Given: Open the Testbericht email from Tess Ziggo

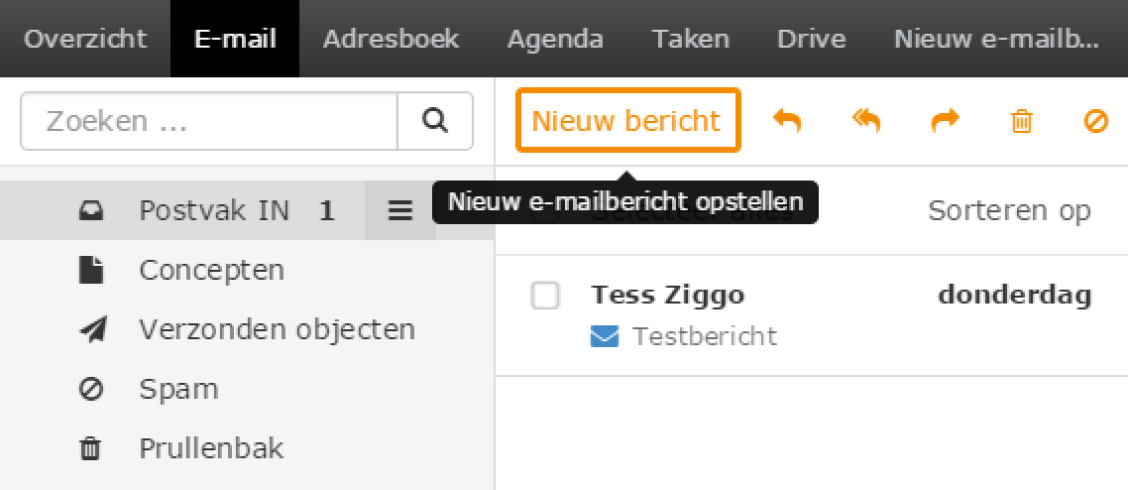Looking at the screenshot, I should pyautogui.click(x=704, y=336).
